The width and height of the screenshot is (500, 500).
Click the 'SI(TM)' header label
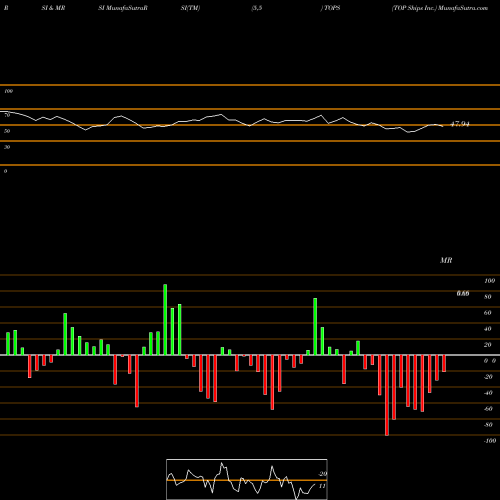tap(190, 8)
